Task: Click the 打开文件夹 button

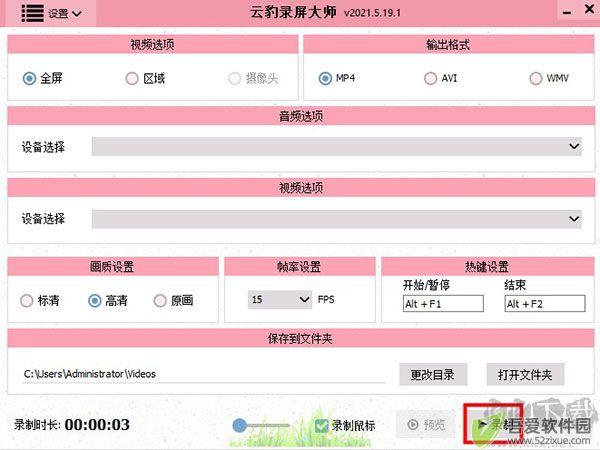Action: click(x=525, y=375)
